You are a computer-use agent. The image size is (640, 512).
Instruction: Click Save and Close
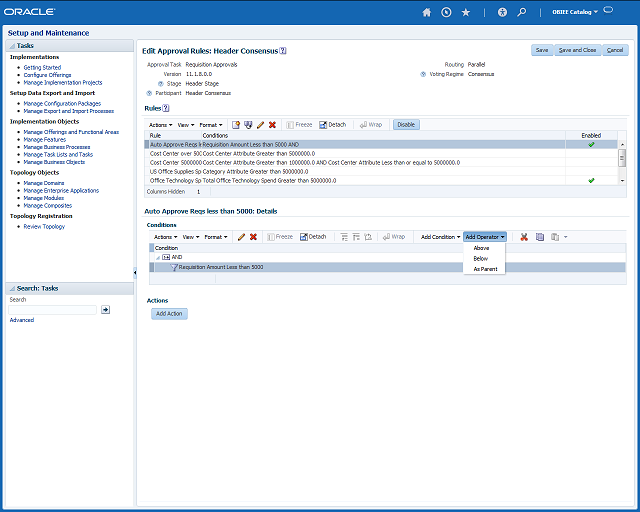tap(577, 50)
